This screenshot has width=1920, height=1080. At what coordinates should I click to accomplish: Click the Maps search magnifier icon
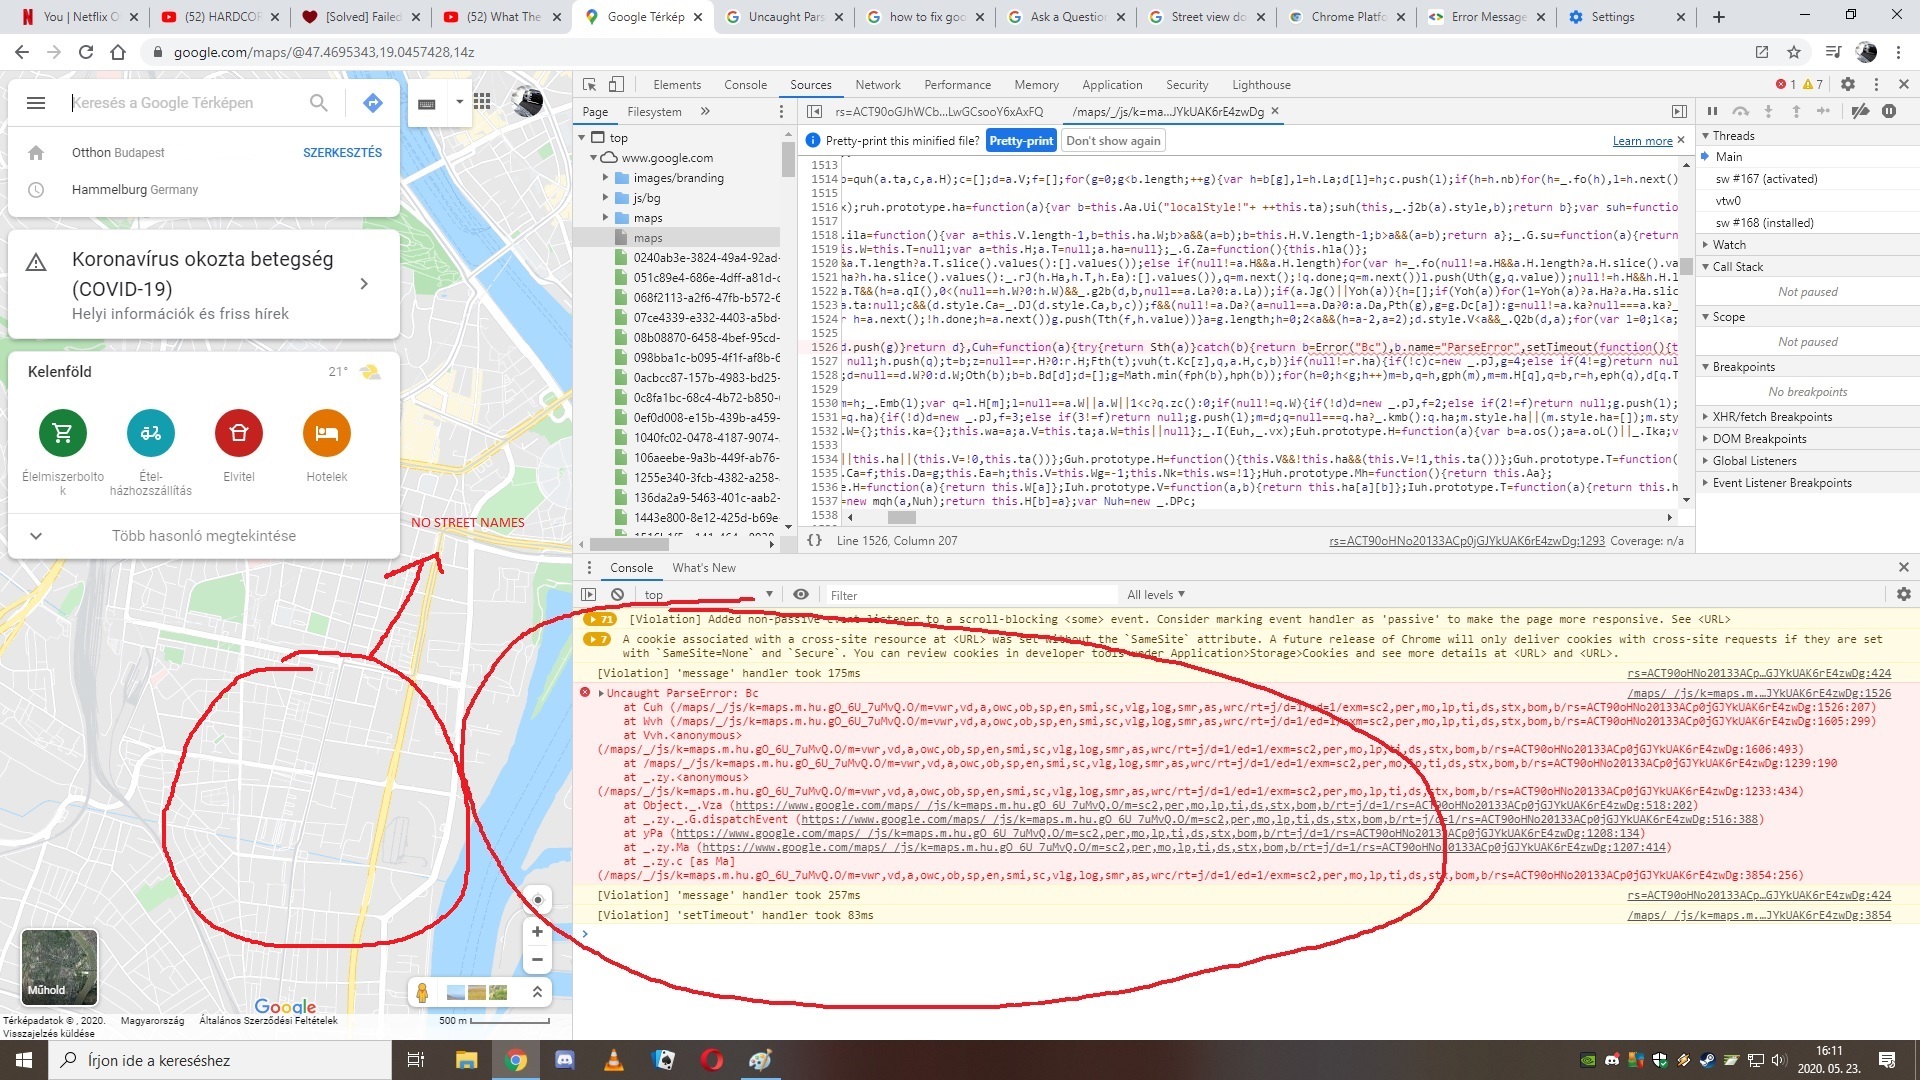pos(318,103)
